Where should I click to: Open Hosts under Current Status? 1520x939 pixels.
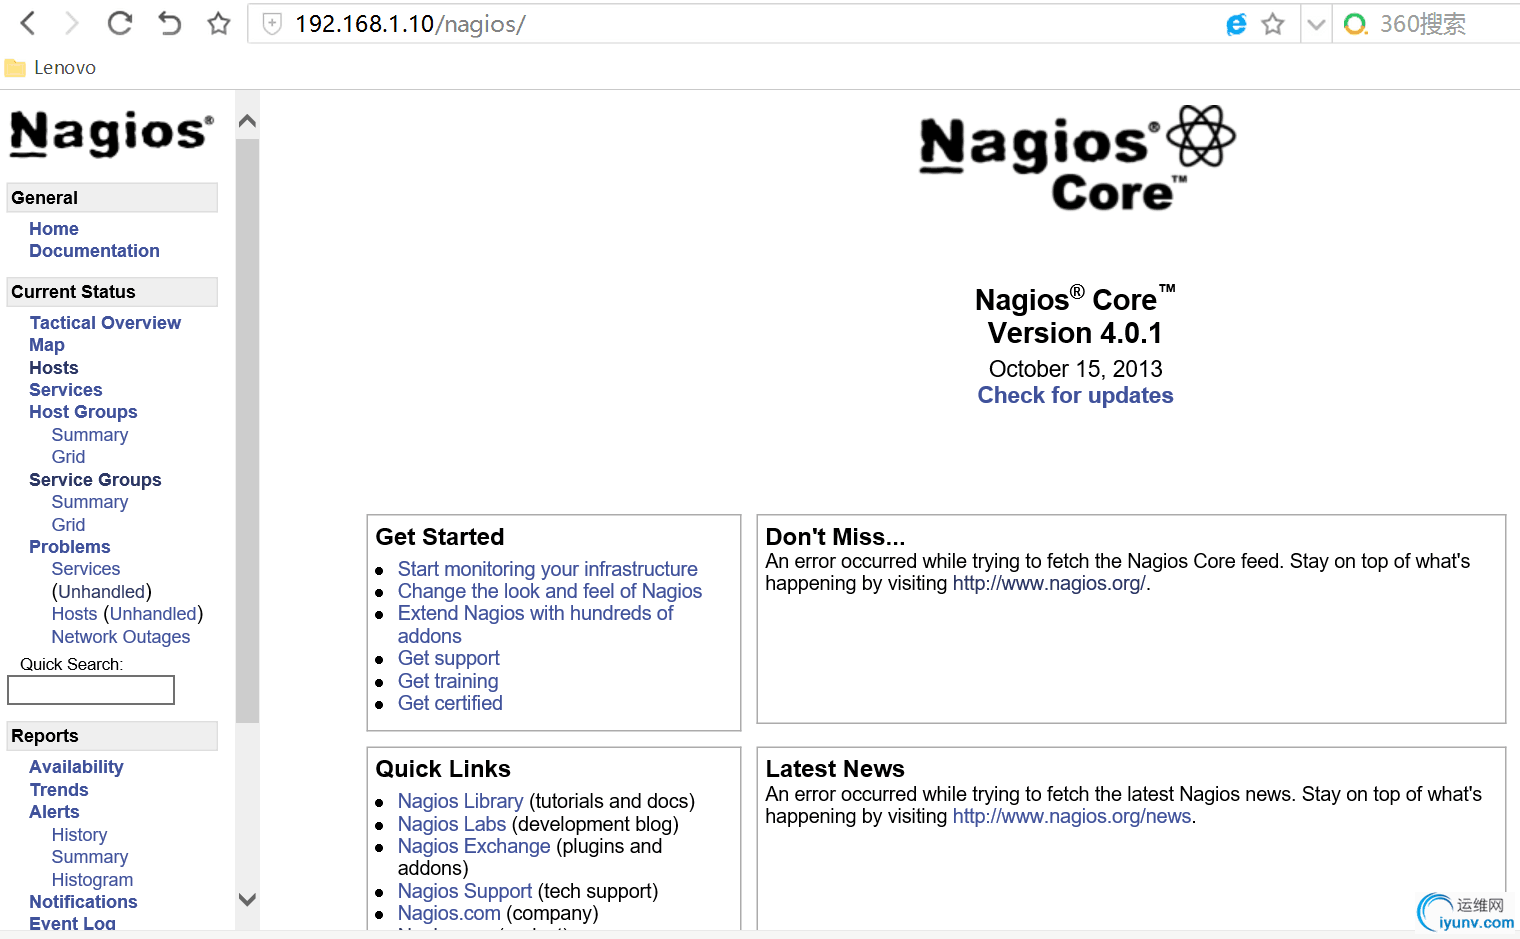coord(54,368)
